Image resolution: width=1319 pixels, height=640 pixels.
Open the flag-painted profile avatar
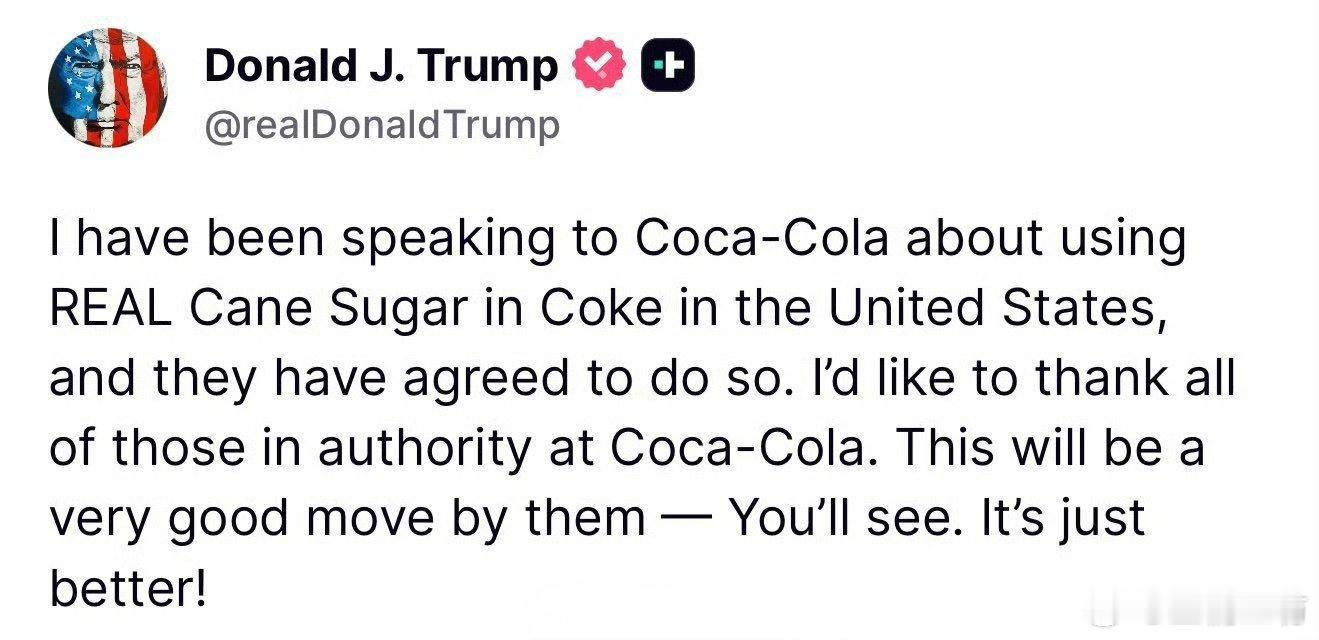109,88
